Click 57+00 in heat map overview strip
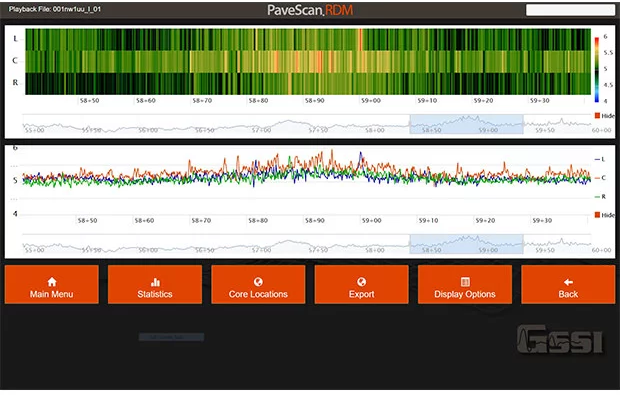620x397 pixels. coord(261,130)
